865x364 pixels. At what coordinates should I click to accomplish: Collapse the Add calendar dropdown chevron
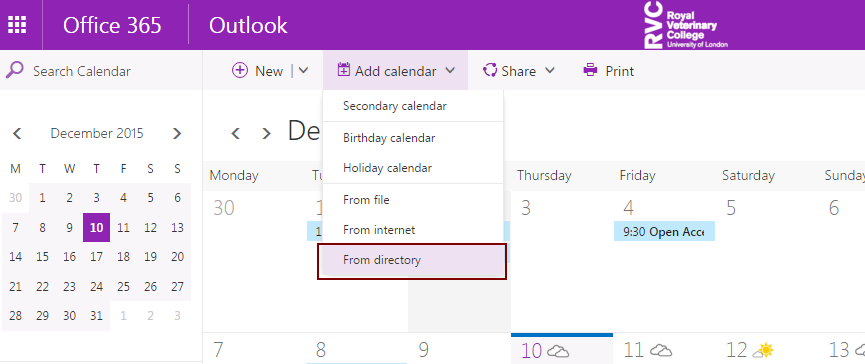pos(450,71)
